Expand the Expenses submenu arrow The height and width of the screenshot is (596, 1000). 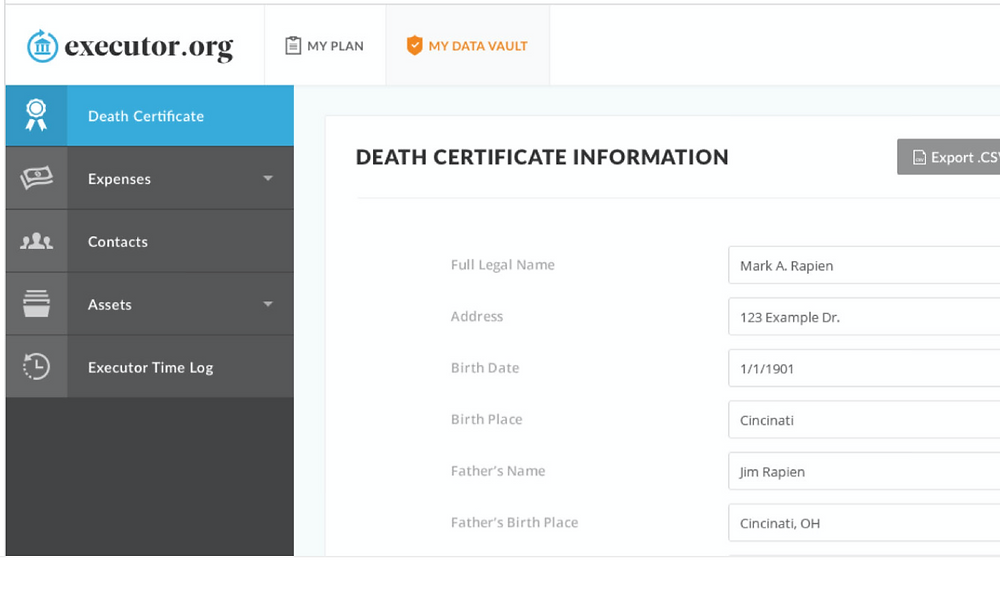pyautogui.click(x=268, y=178)
